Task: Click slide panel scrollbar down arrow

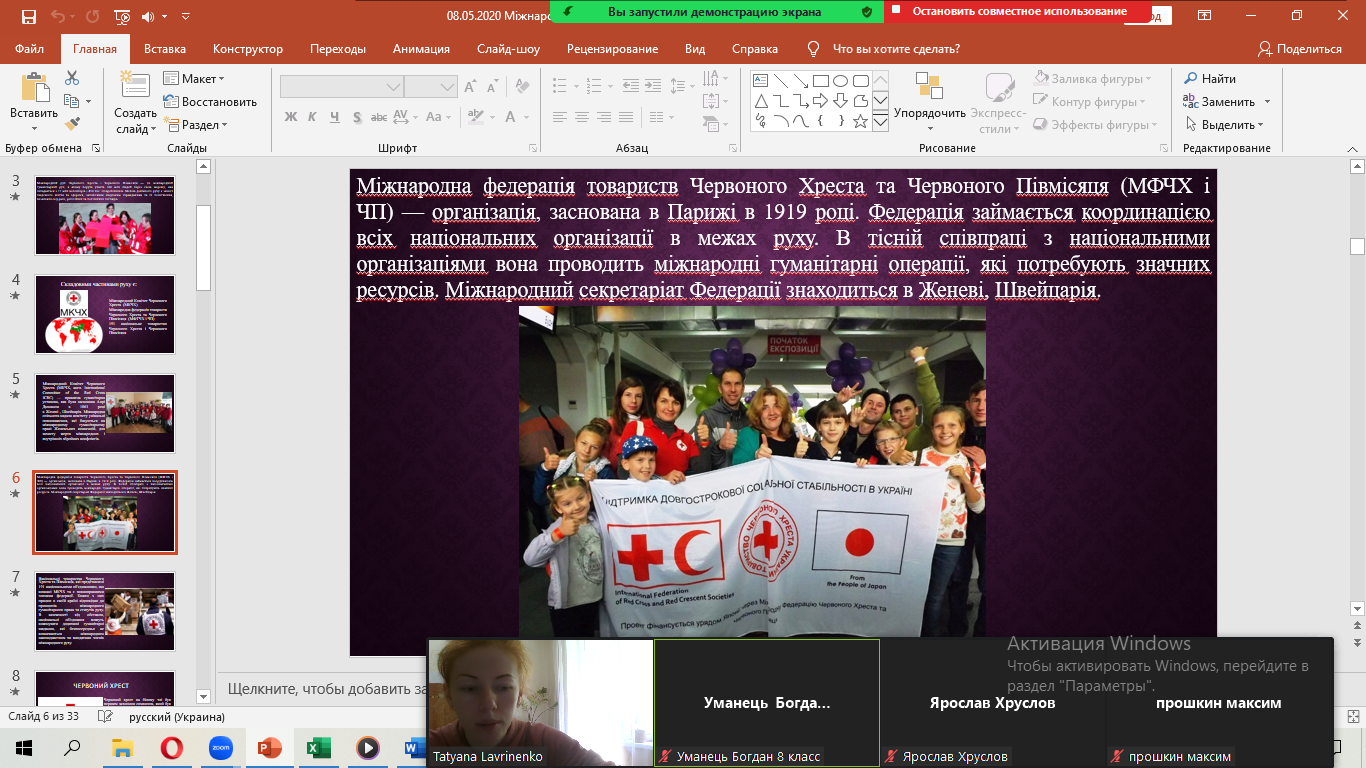Action: coord(204,696)
